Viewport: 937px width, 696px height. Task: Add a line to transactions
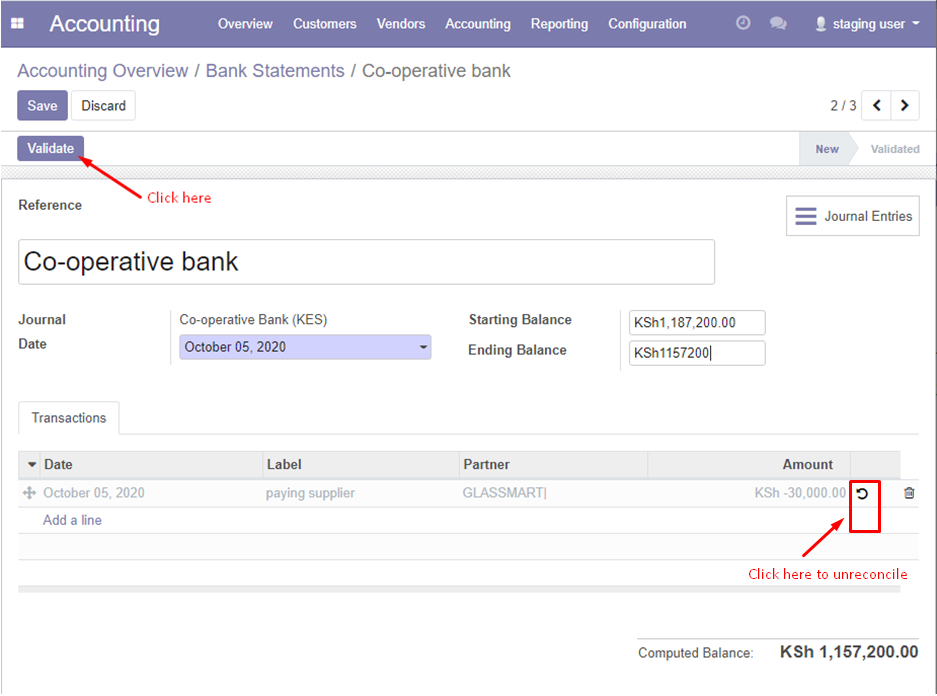(x=72, y=520)
